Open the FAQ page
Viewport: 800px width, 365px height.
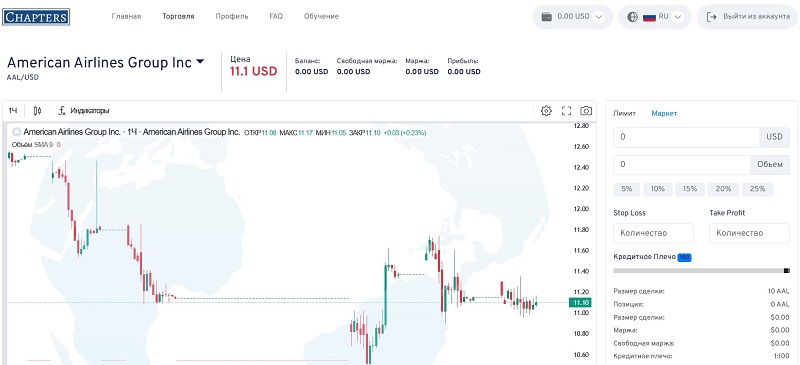point(276,16)
